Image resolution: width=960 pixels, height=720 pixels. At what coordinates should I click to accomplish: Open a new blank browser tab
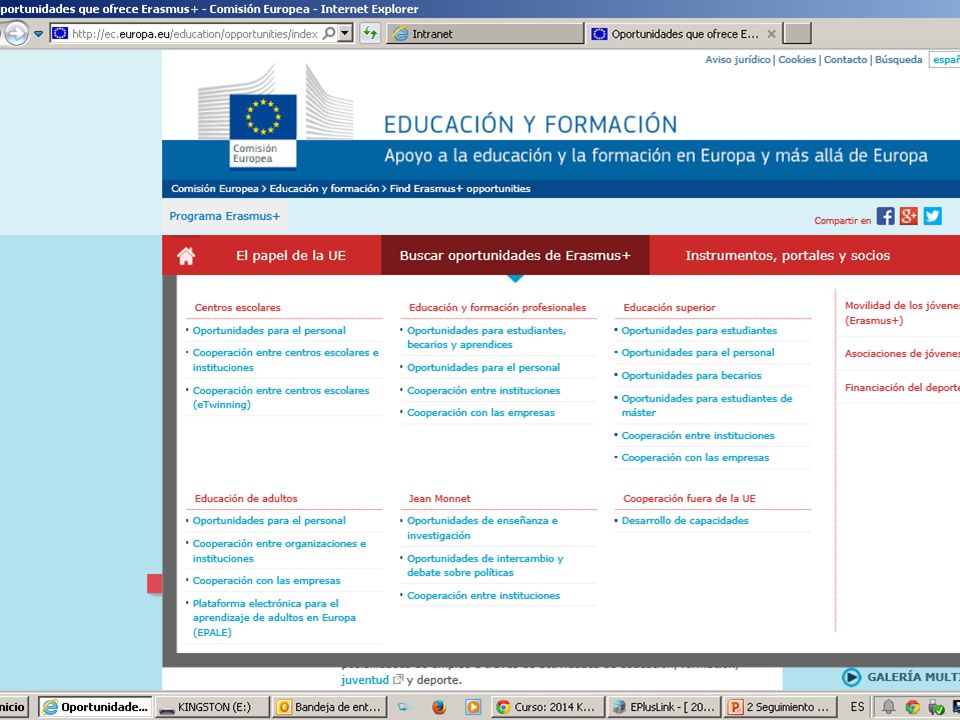pyautogui.click(x=798, y=34)
